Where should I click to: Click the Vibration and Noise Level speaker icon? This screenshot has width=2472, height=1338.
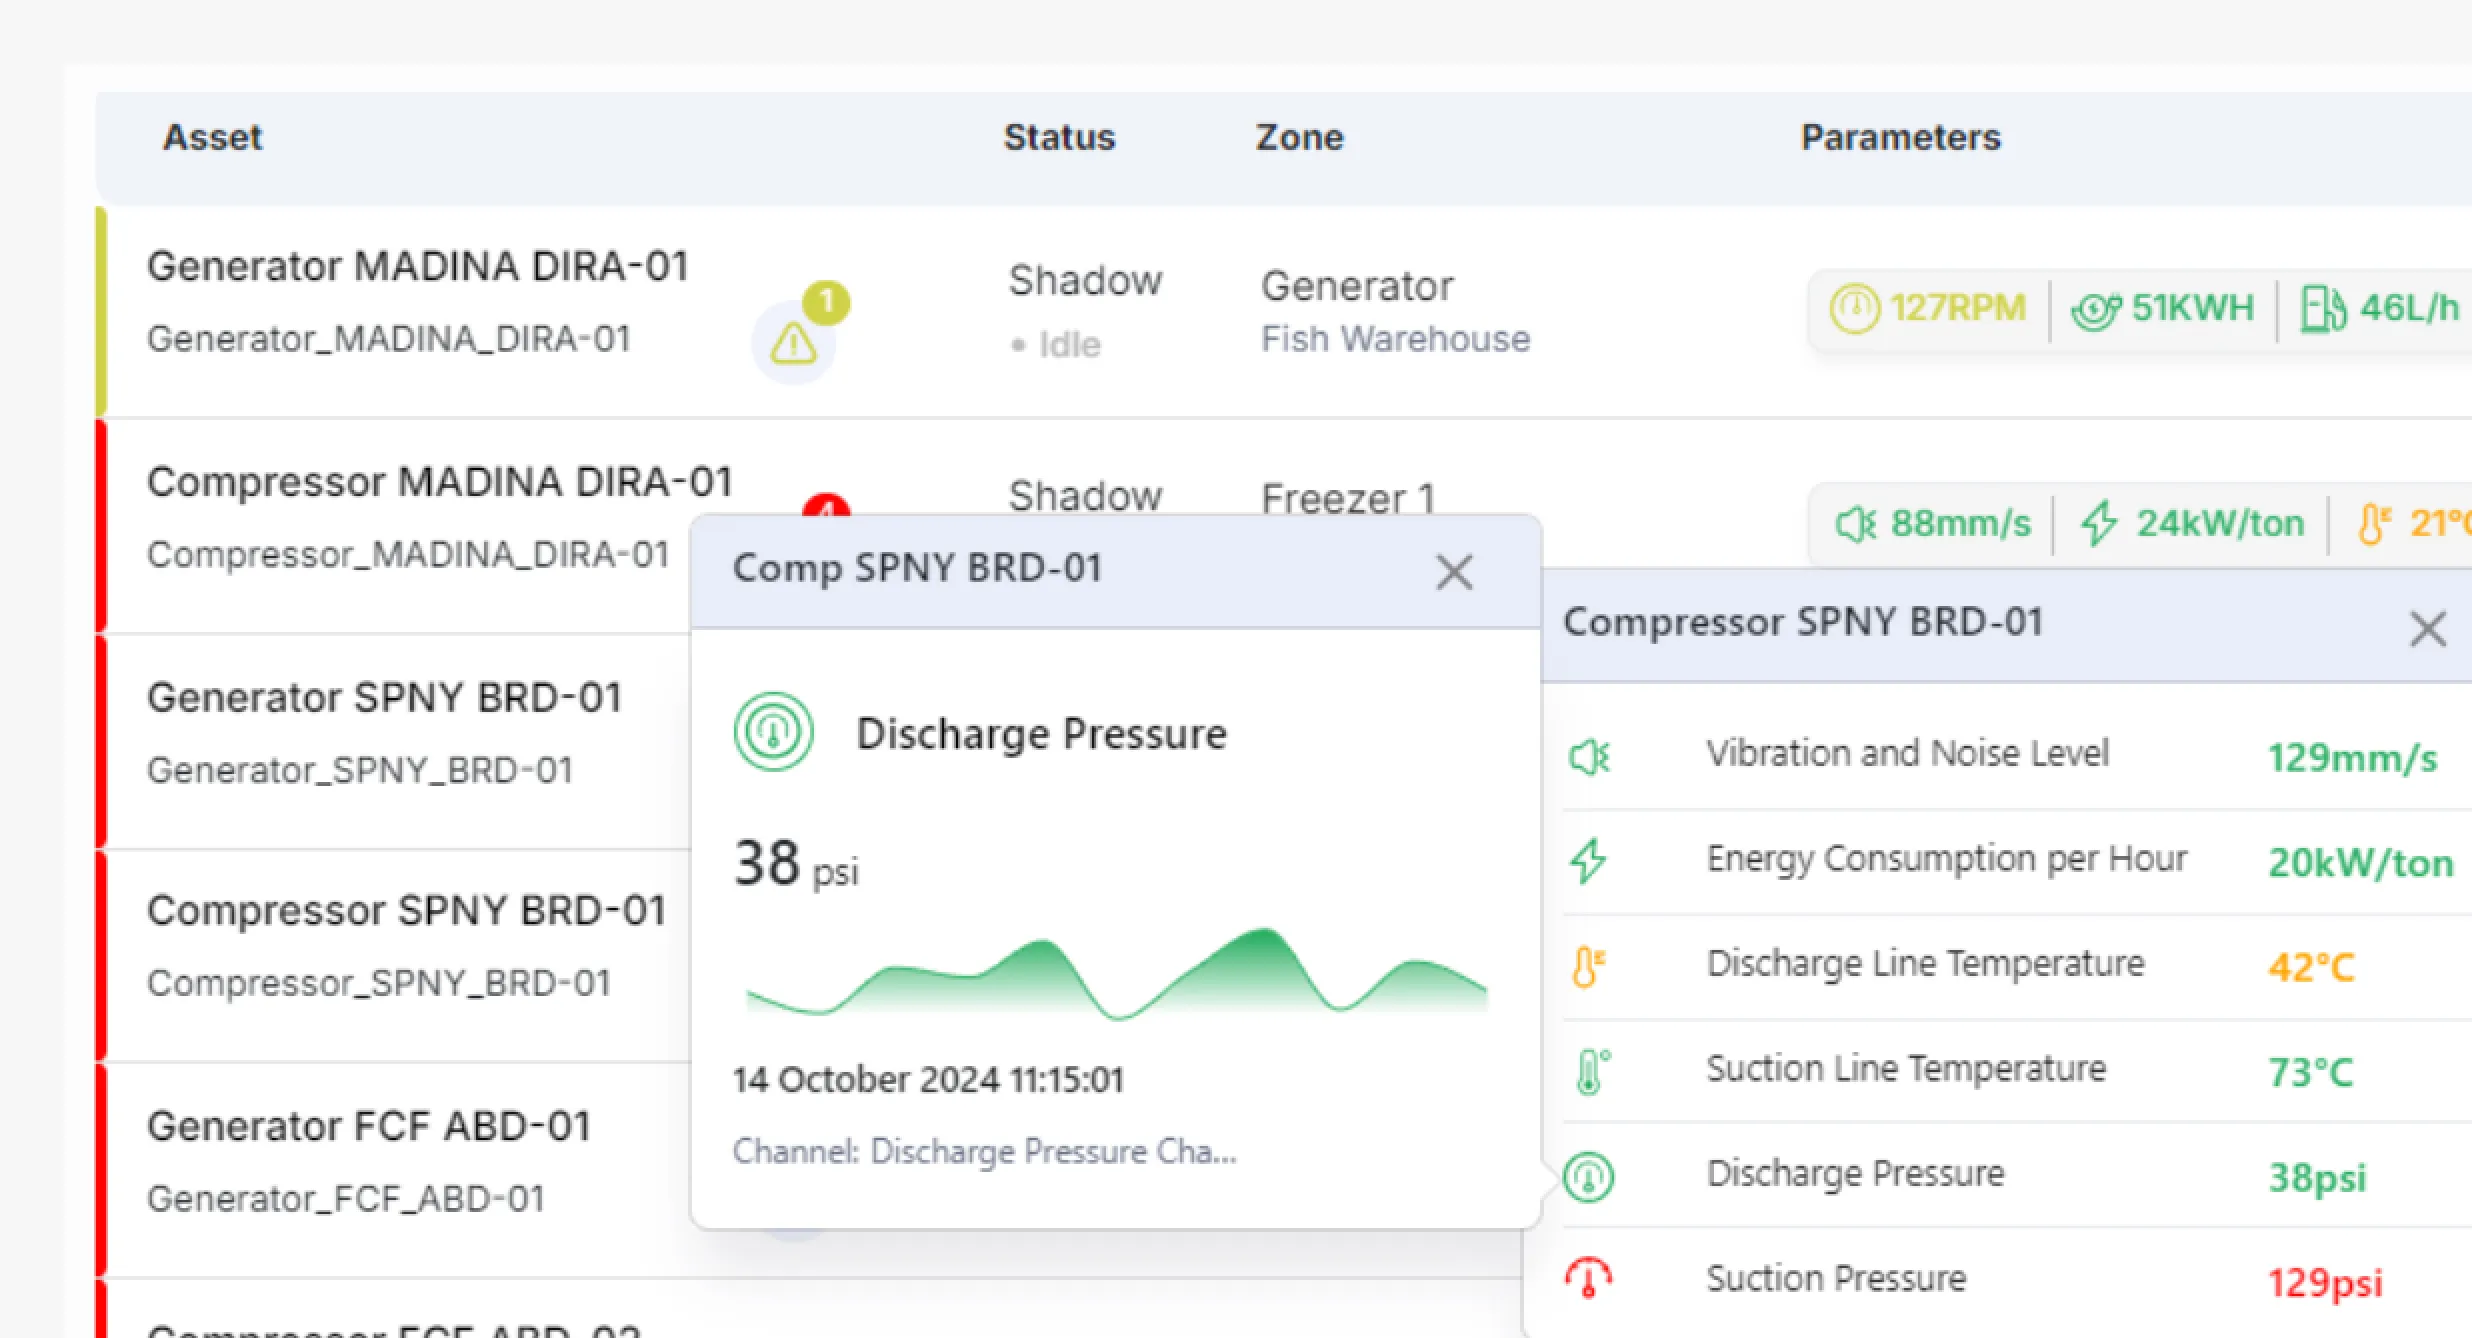coord(1591,757)
